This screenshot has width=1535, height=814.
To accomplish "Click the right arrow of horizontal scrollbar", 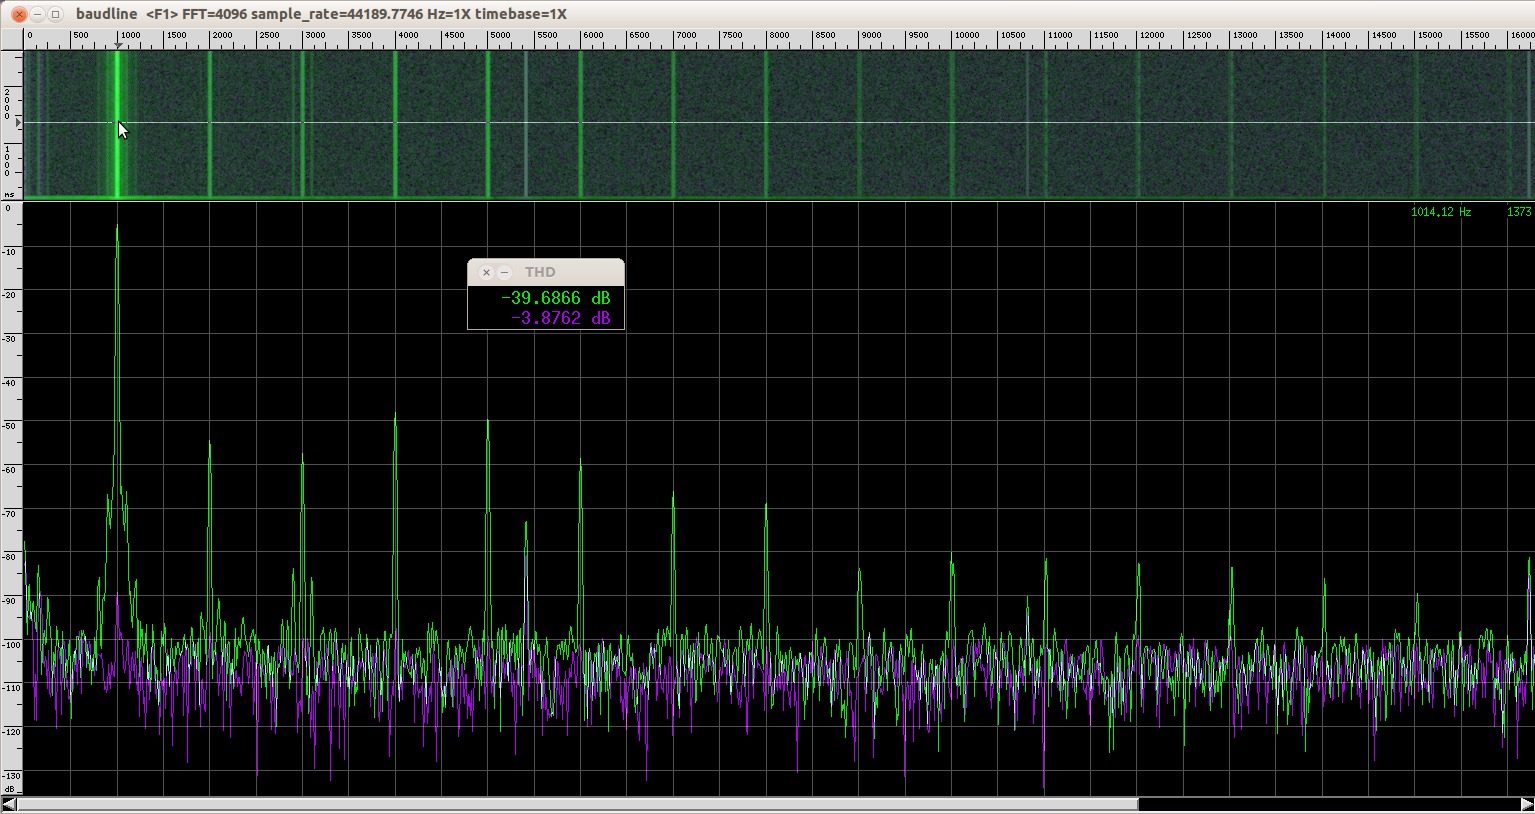I will [1526, 804].
